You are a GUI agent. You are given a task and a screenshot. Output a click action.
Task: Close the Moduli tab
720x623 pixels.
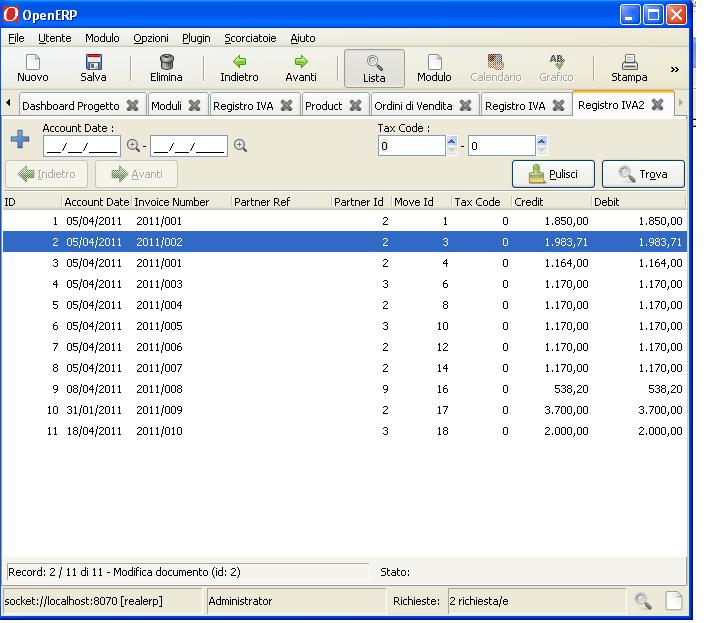[195, 106]
